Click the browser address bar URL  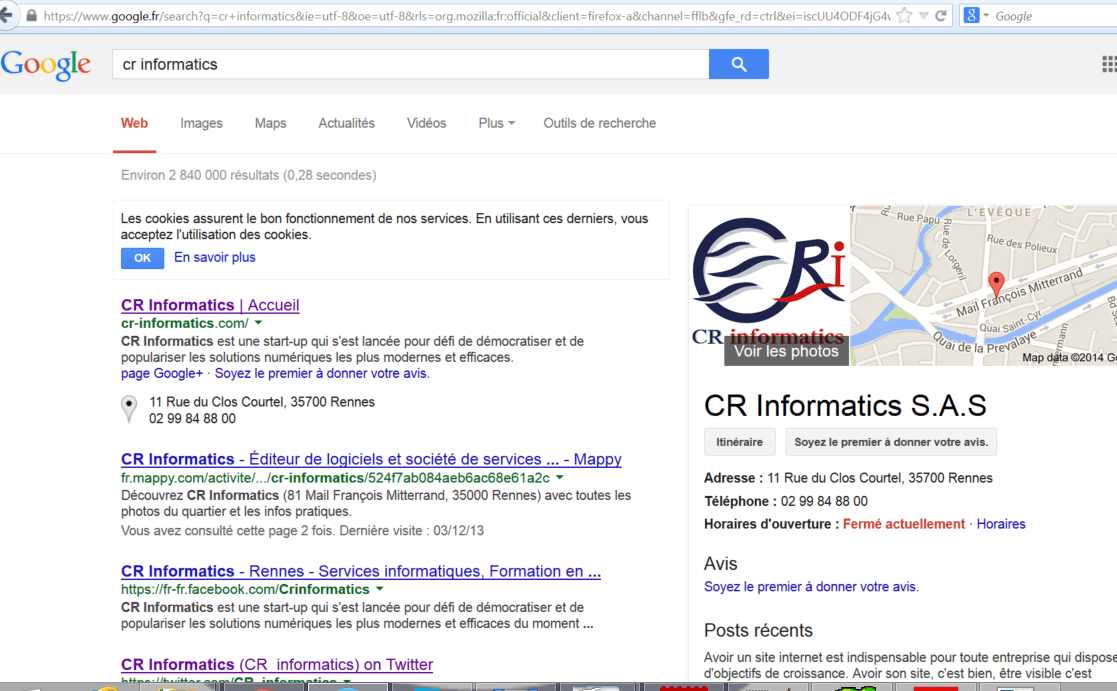[467, 16]
